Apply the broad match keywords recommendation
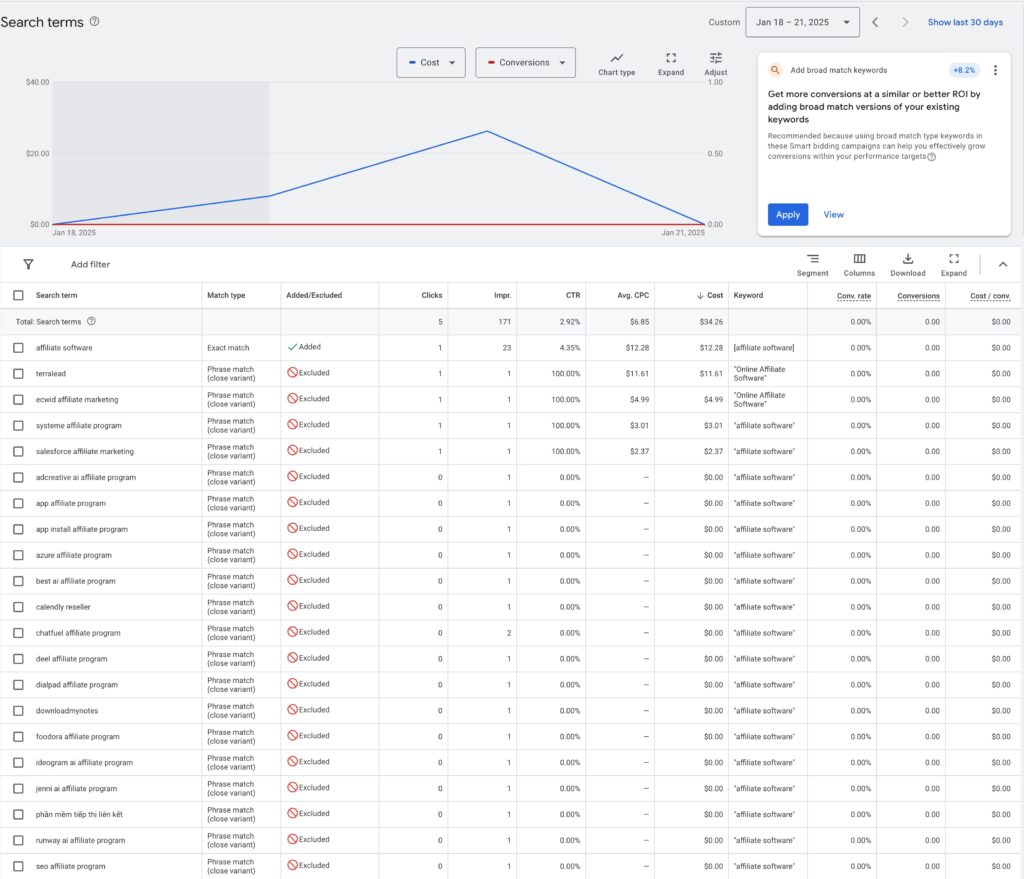The height and width of the screenshot is (879, 1024). (x=787, y=214)
